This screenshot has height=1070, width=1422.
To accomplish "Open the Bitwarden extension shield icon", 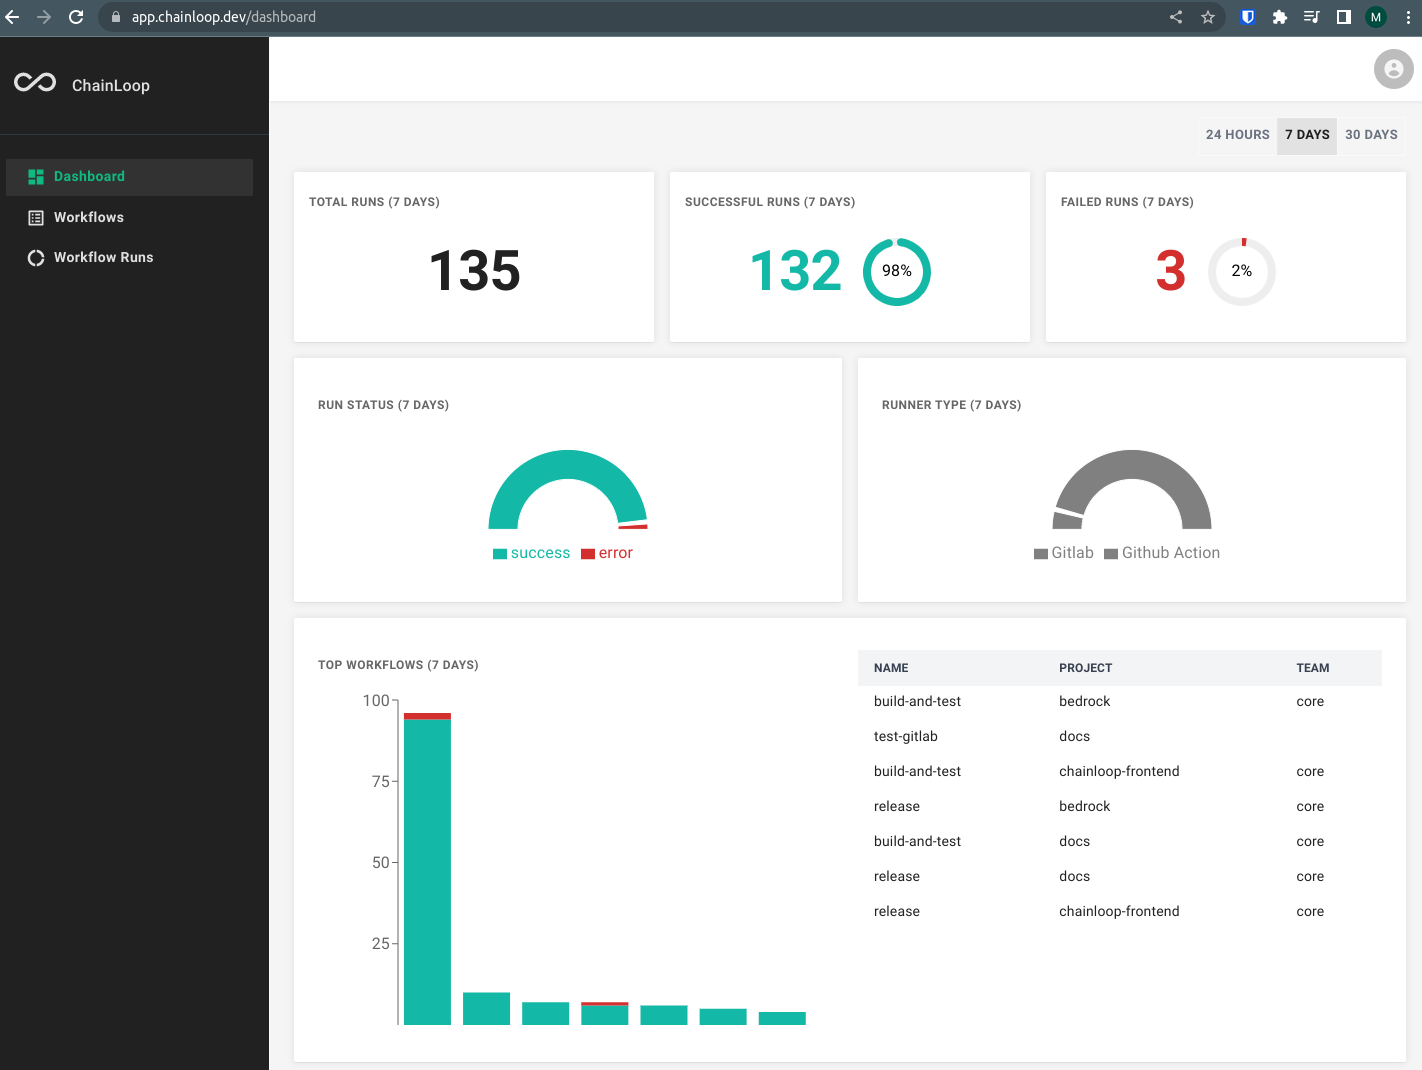I will [x=1247, y=17].
